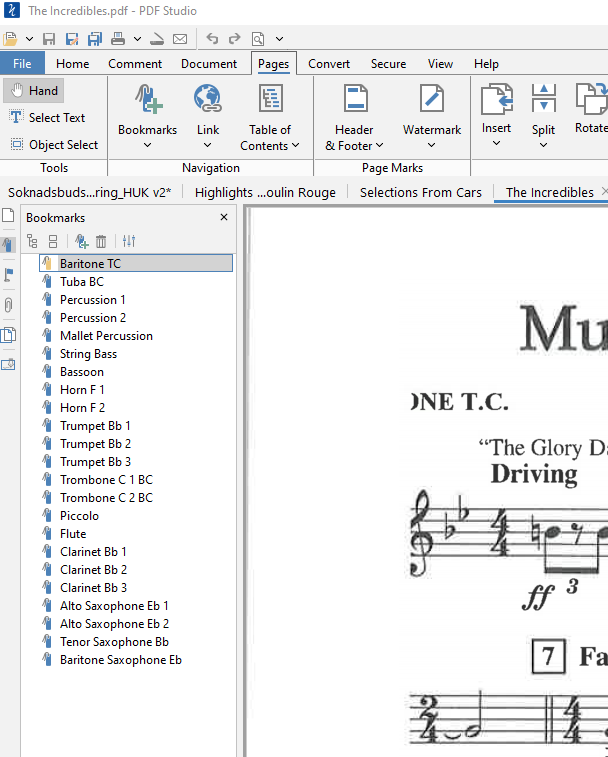Viewport: 608px width, 757px height.
Task: Open the Secure ribbon tab
Action: coord(388,64)
